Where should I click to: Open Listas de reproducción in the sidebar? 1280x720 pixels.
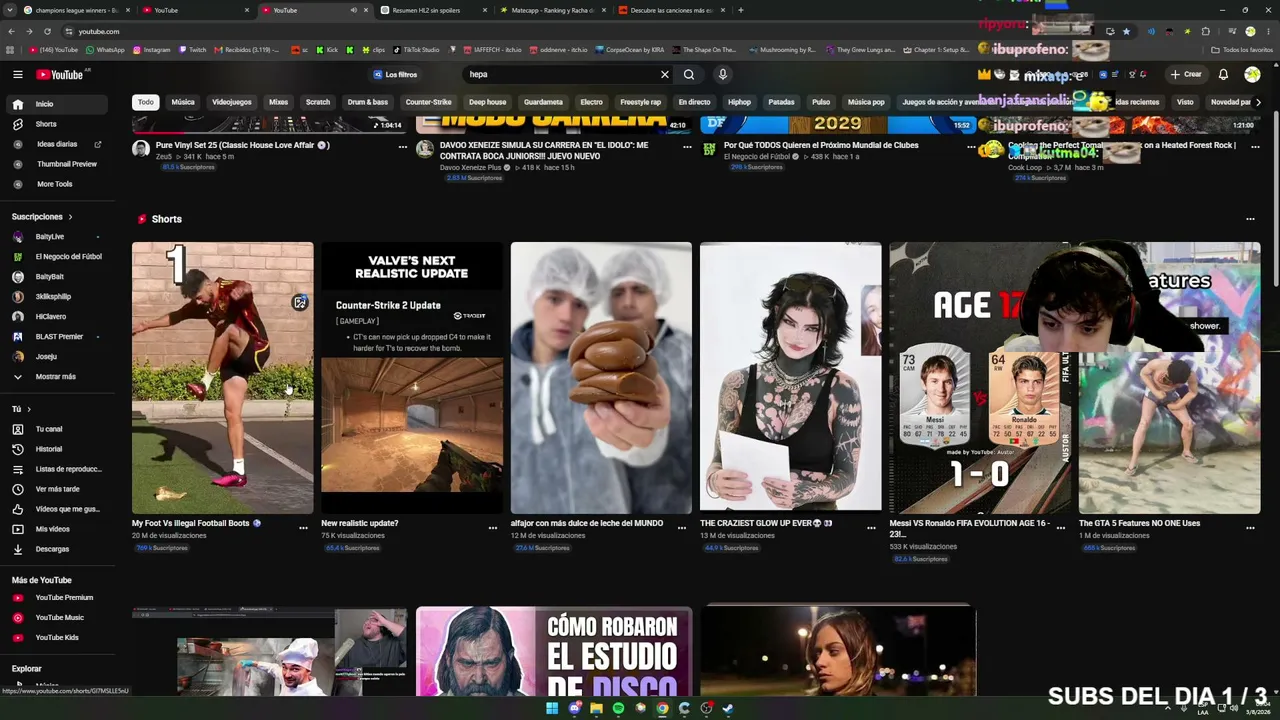tap(57, 469)
